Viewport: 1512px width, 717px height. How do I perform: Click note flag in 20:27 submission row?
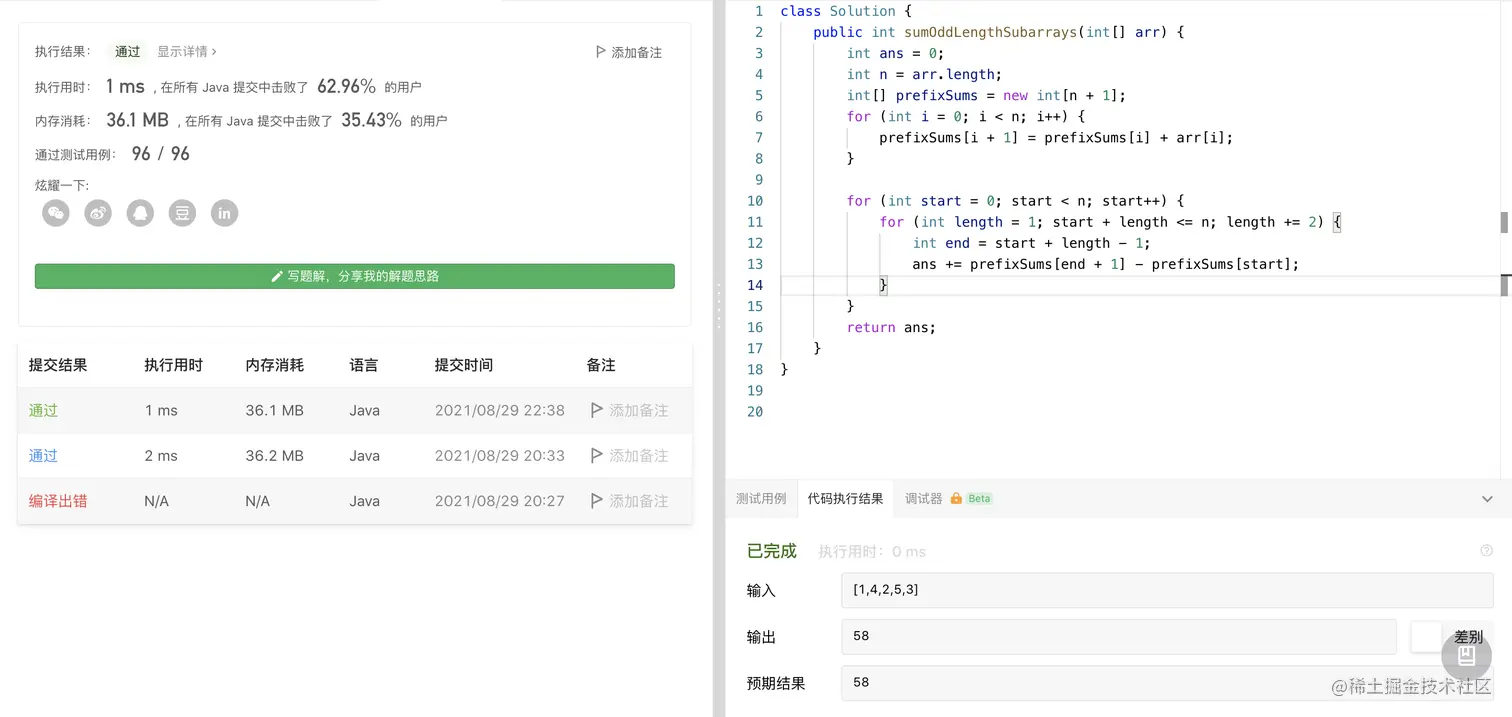pos(597,501)
